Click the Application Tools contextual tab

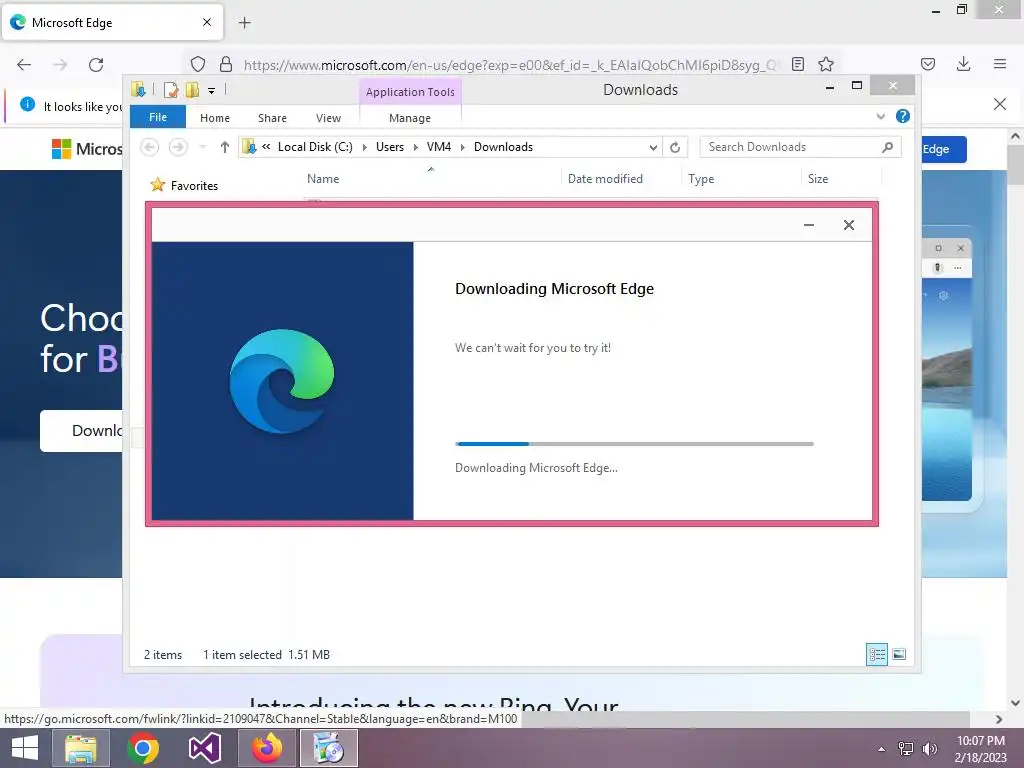pyautogui.click(x=410, y=92)
